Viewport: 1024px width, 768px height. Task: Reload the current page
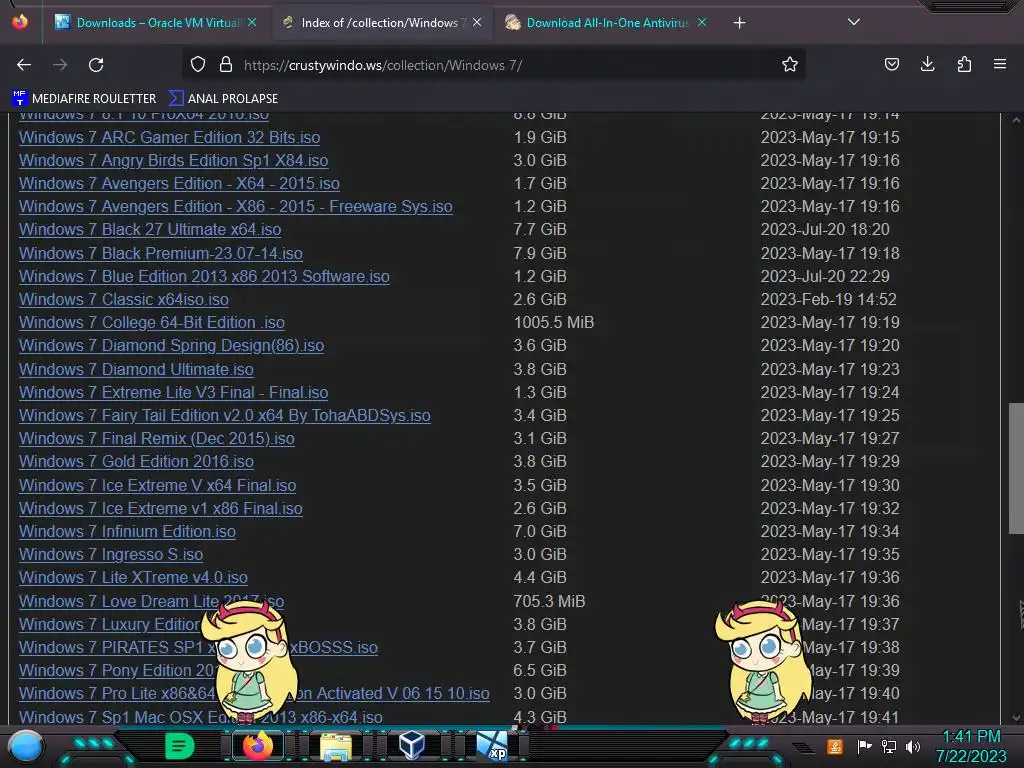[x=96, y=65]
